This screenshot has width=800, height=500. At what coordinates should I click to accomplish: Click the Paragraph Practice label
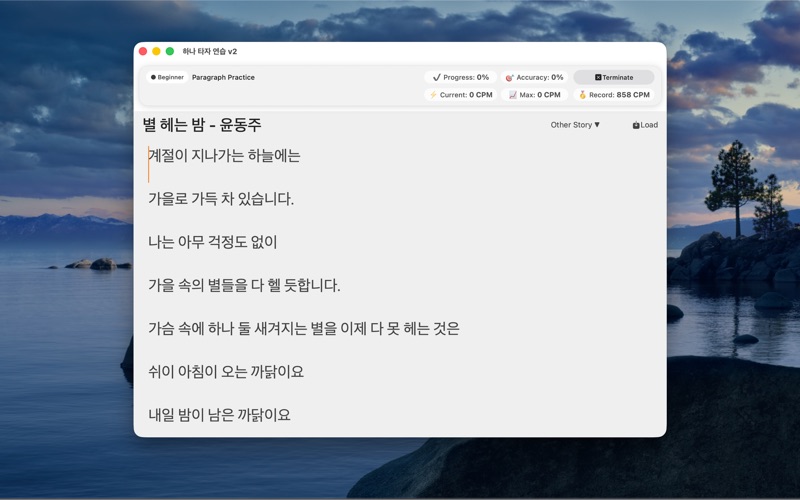tap(223, 78)
